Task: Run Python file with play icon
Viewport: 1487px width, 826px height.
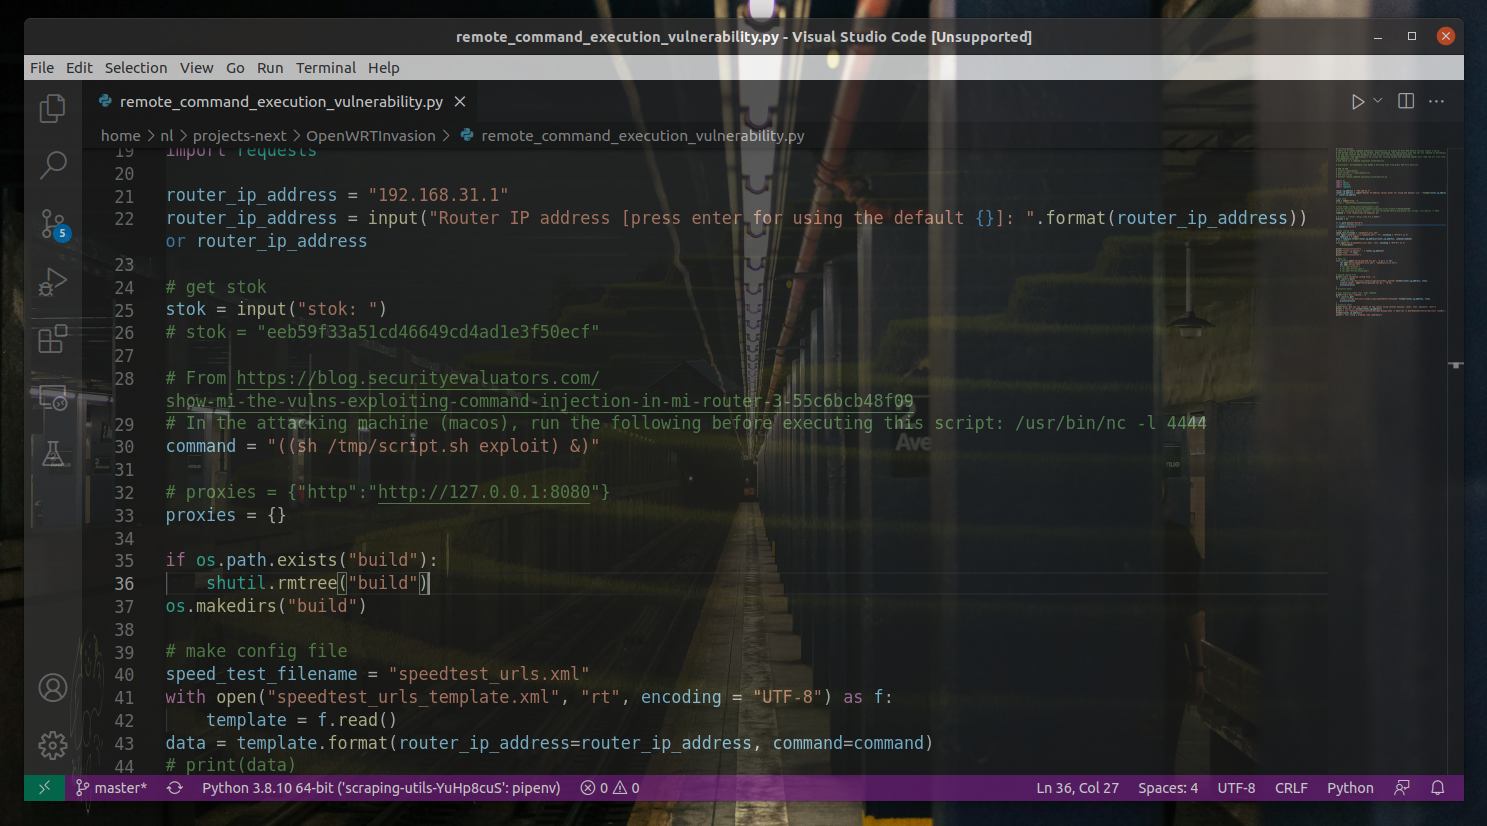Action: (1357, 102)
